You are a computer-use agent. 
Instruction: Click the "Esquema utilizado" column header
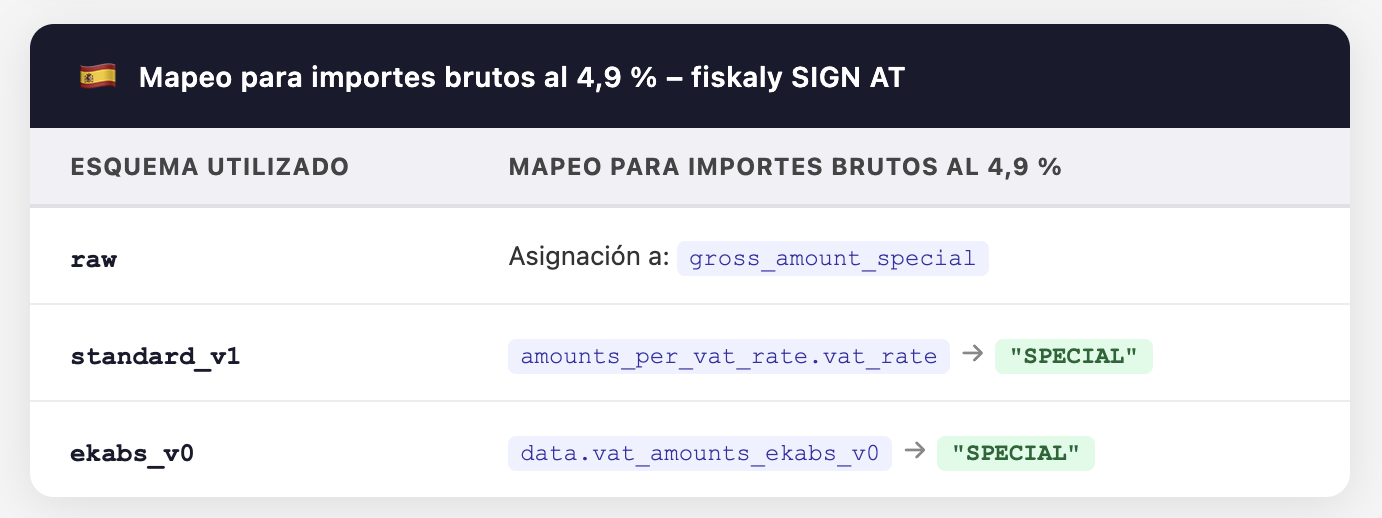click(x=209, y=167)
